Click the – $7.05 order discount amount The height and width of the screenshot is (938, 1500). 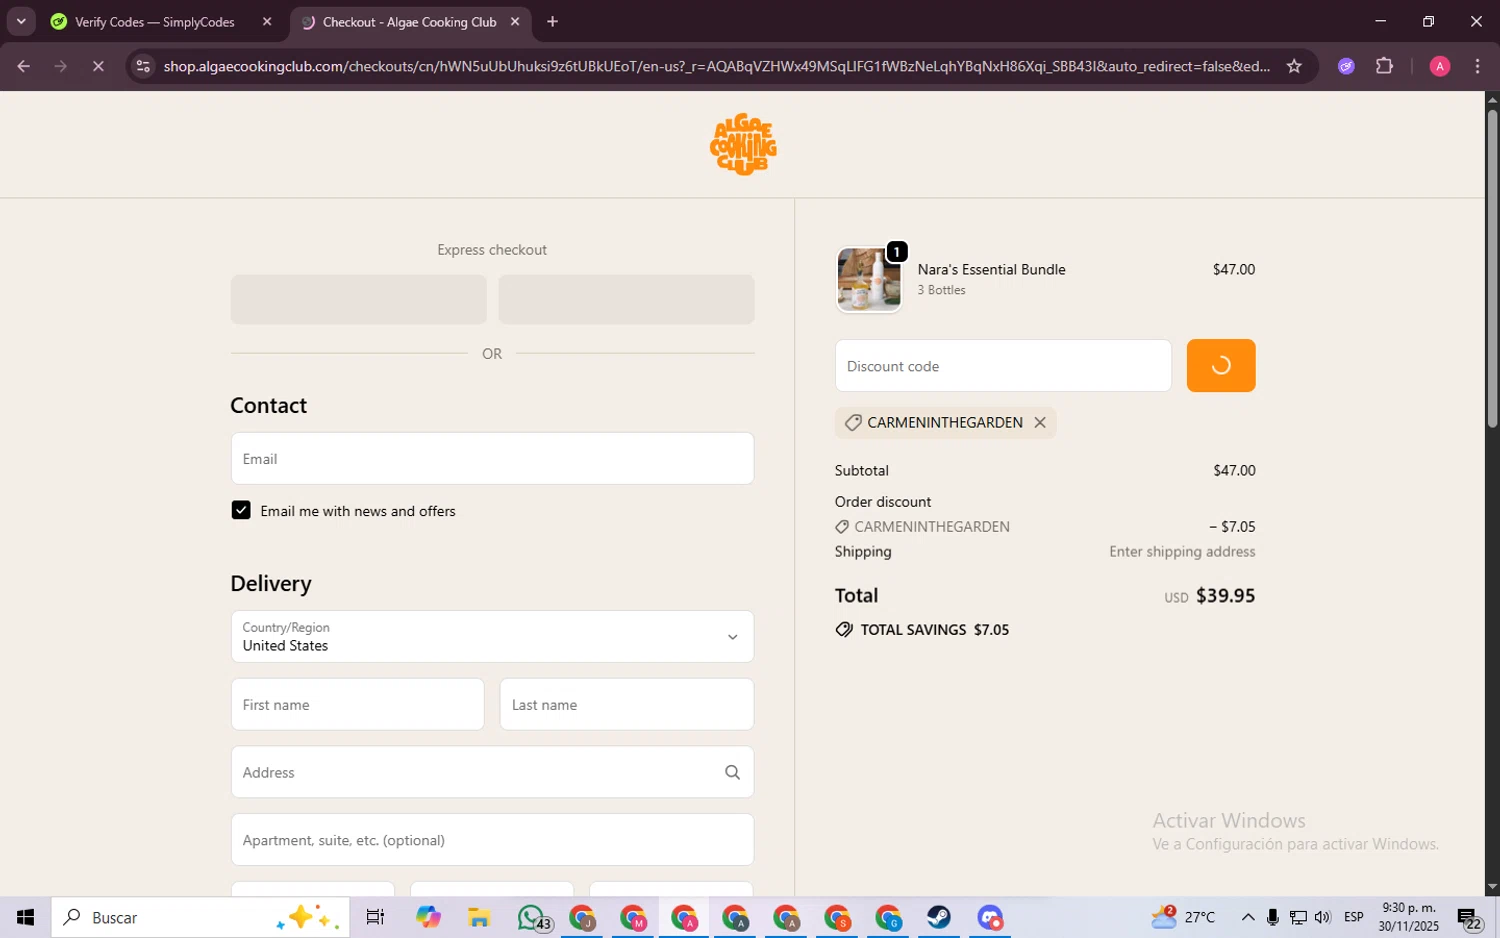point(1232,526)
